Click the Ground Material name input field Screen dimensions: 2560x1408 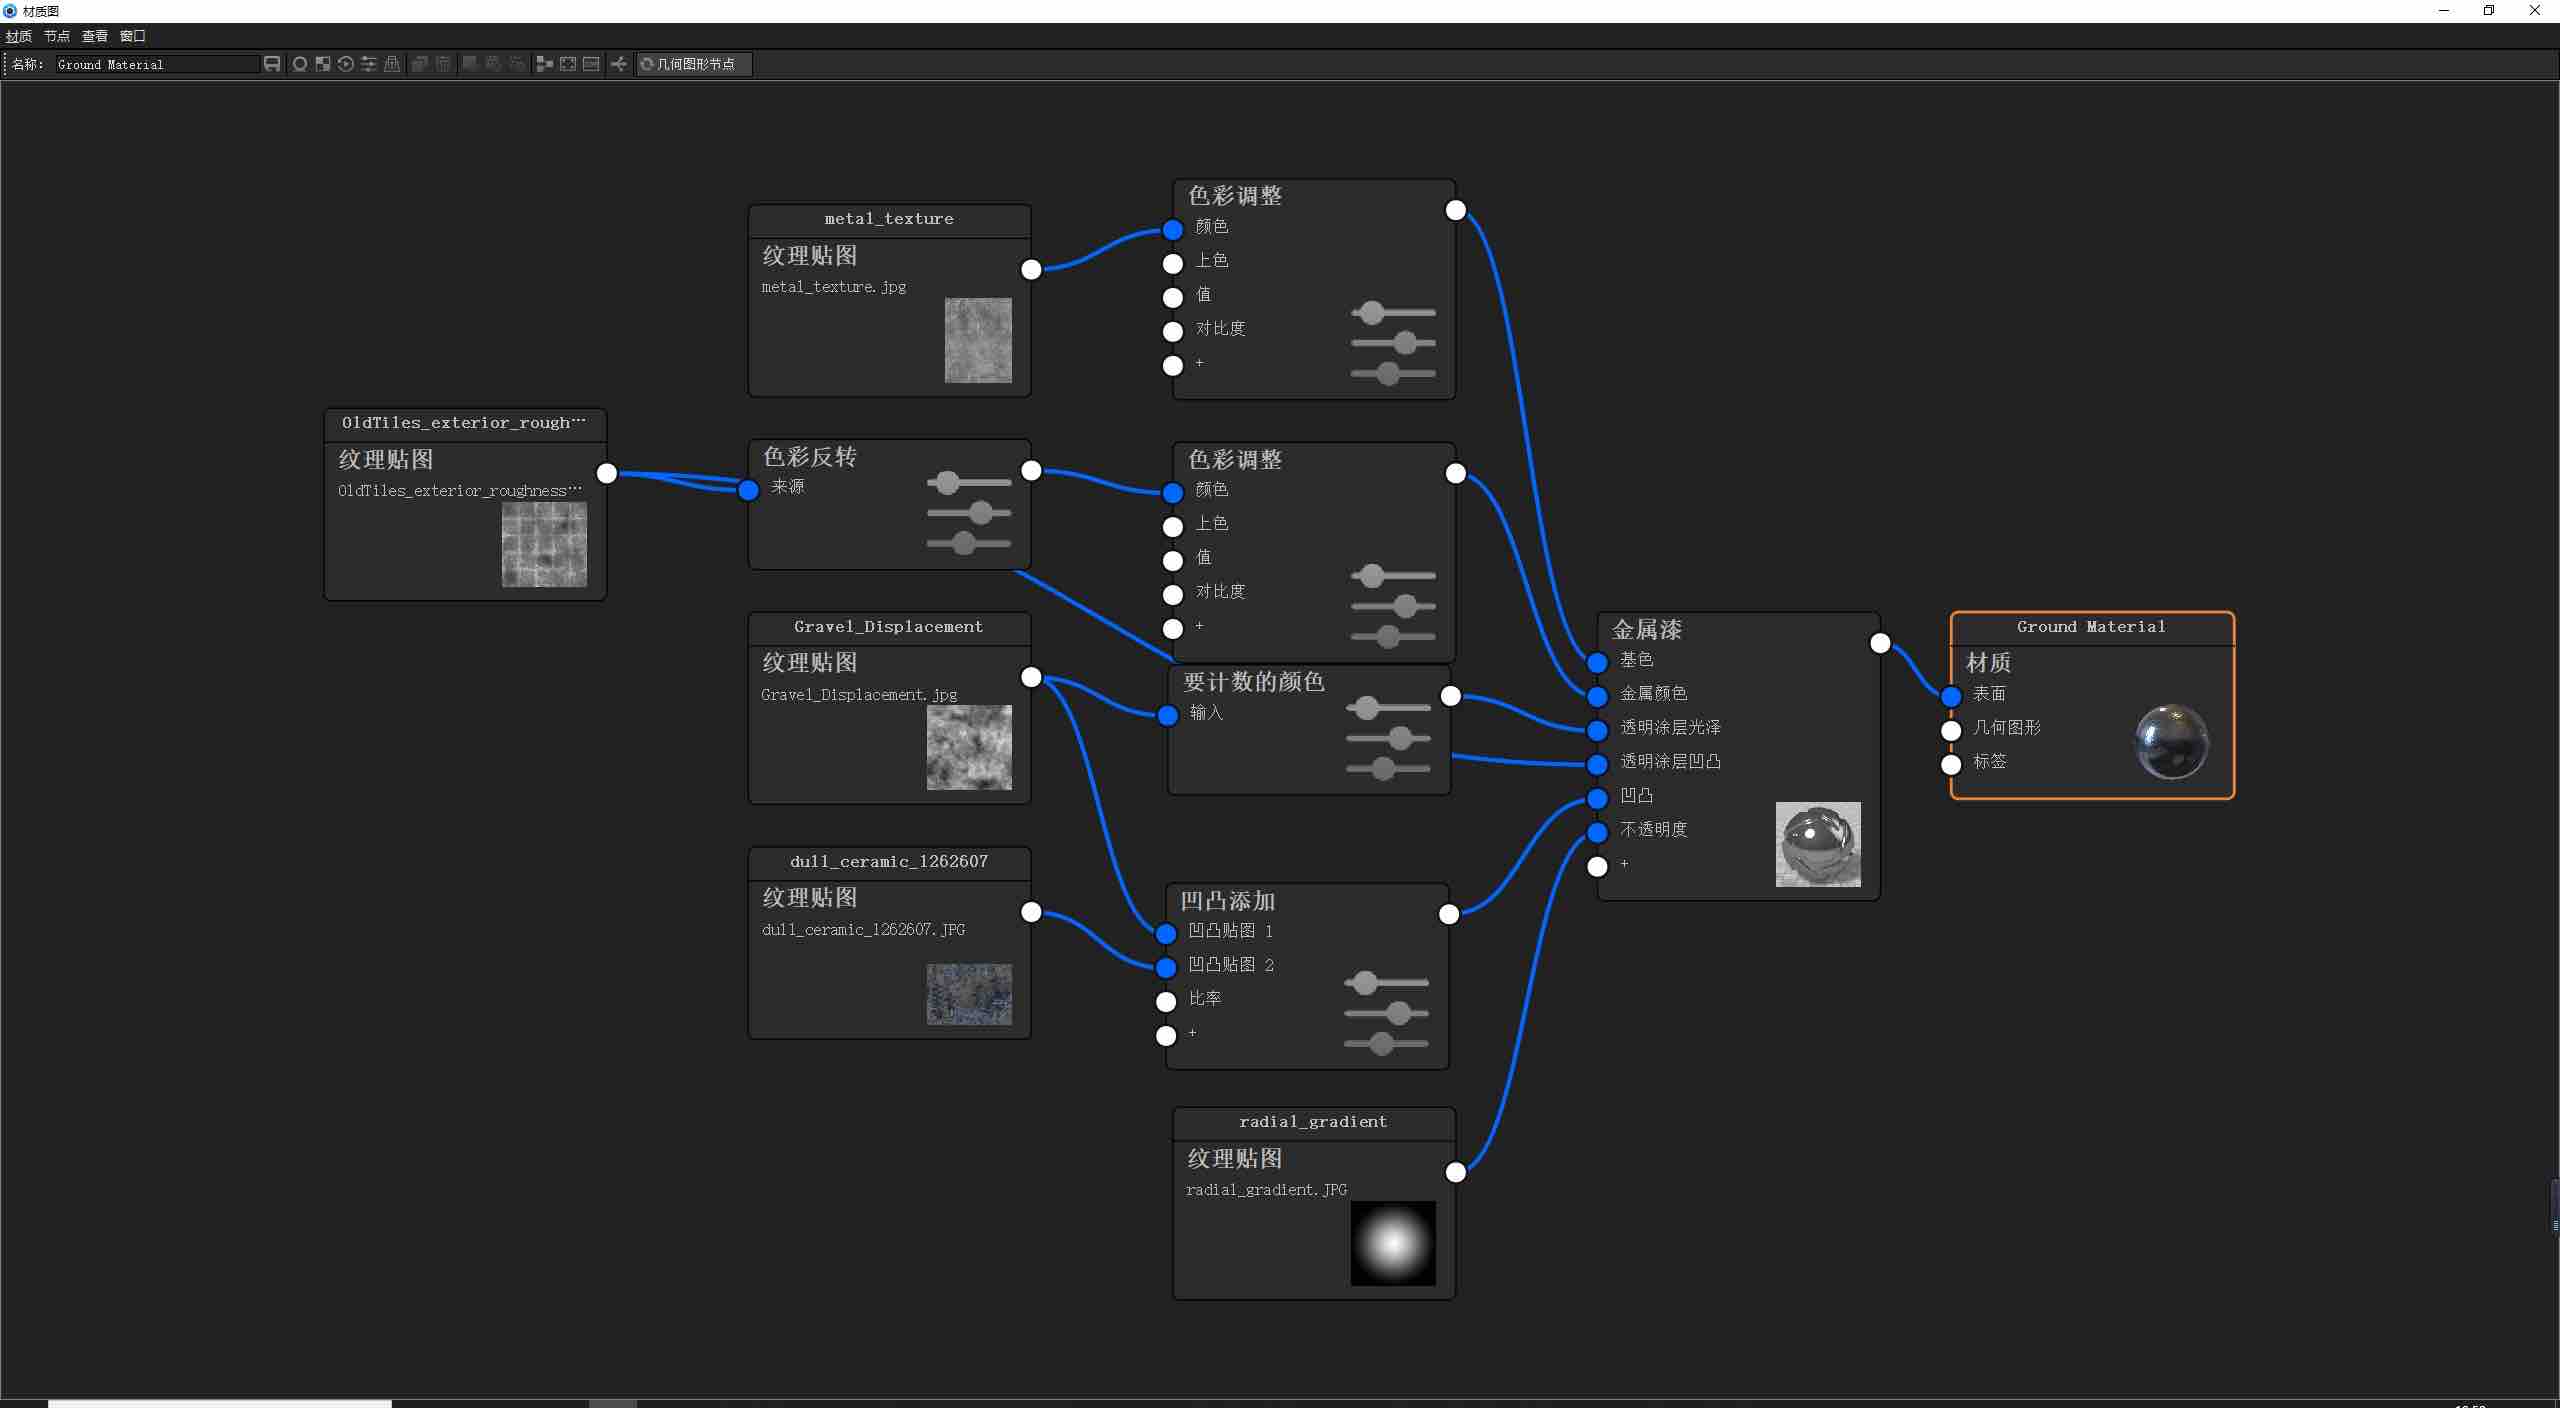[x=155, y=64]
